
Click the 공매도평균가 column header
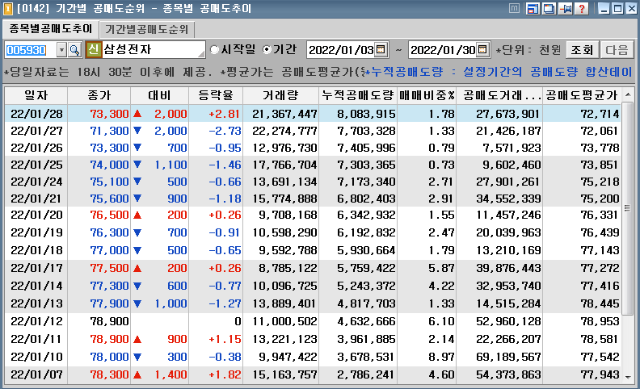(582, 96)
